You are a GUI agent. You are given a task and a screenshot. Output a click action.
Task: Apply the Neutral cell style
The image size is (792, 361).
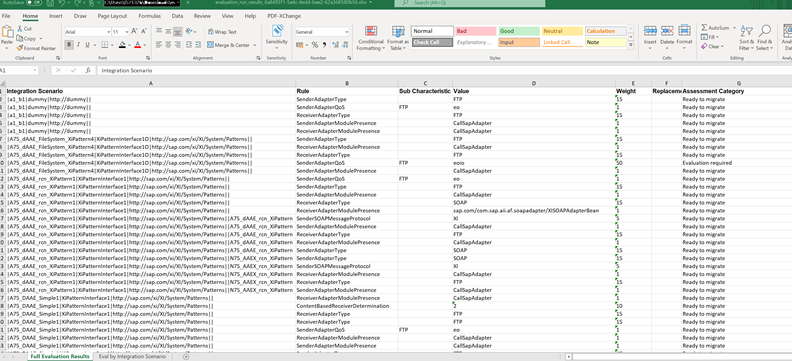tap(562, 31)
